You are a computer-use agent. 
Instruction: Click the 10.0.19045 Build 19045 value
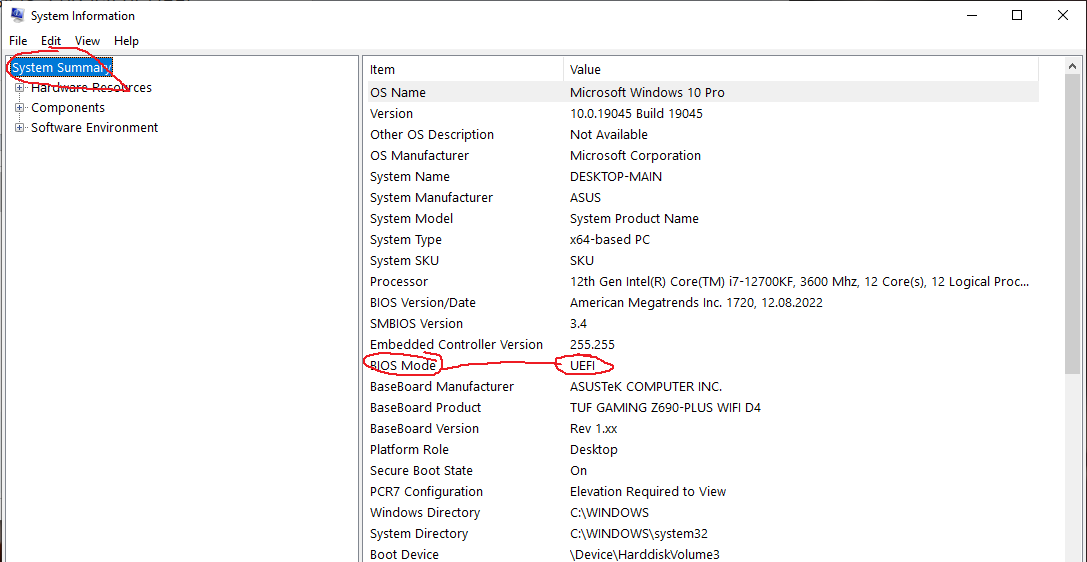tap(636, 113)
